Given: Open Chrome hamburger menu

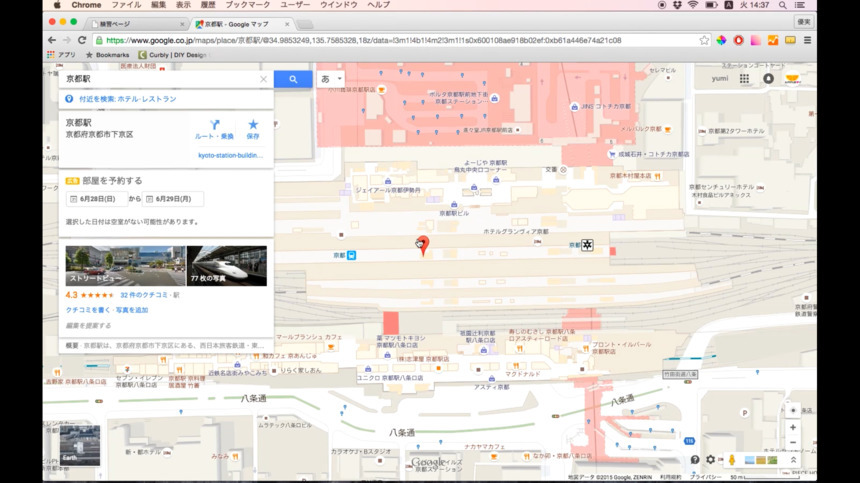Looking at the screenshot, I should 807,40.
